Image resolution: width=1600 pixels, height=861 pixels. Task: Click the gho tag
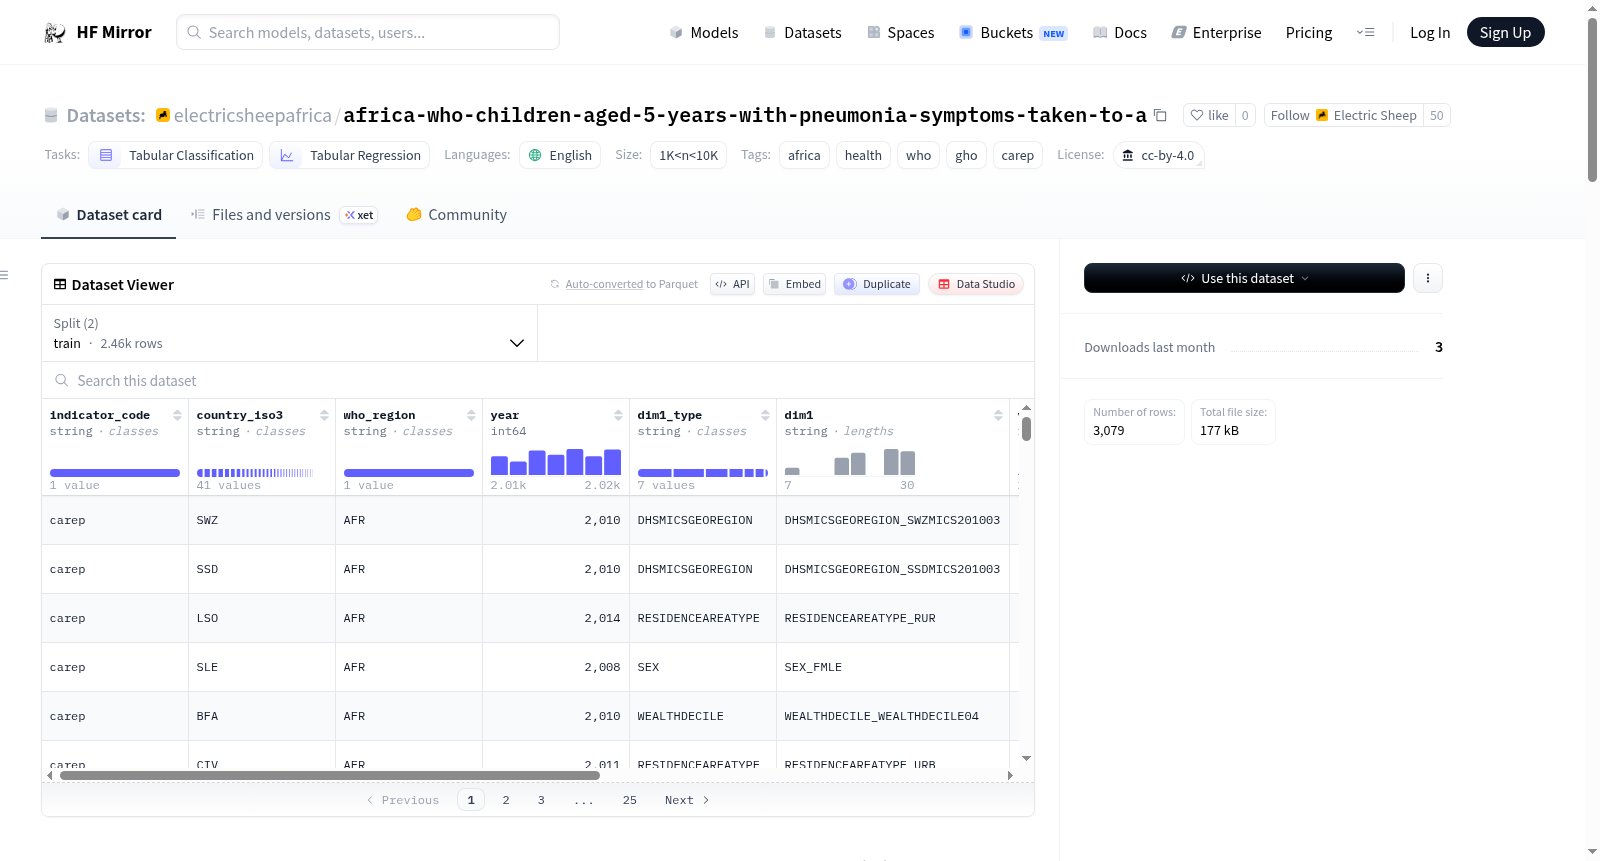pyautogui.click(x=966, y=155)
